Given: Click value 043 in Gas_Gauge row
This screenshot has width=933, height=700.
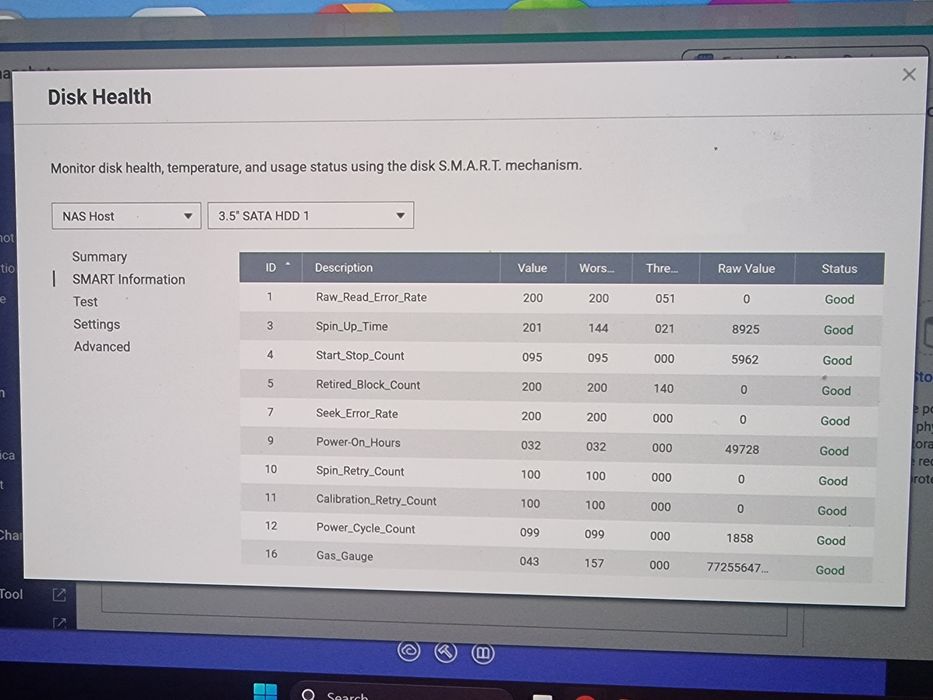Looking at the screenshot, I should pyautogui.click(x=529, y=561).
